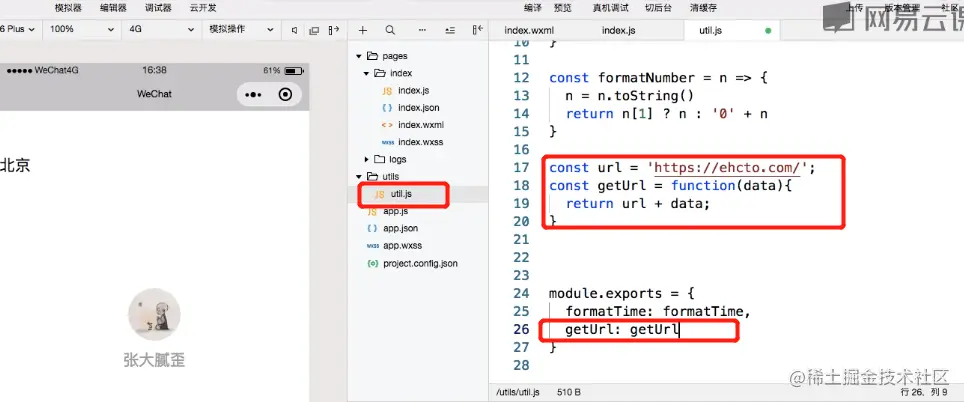The height and width of the screenshot is (402, 964).
Task: Collapse the index folder arrow
Action: pos(366,73)
